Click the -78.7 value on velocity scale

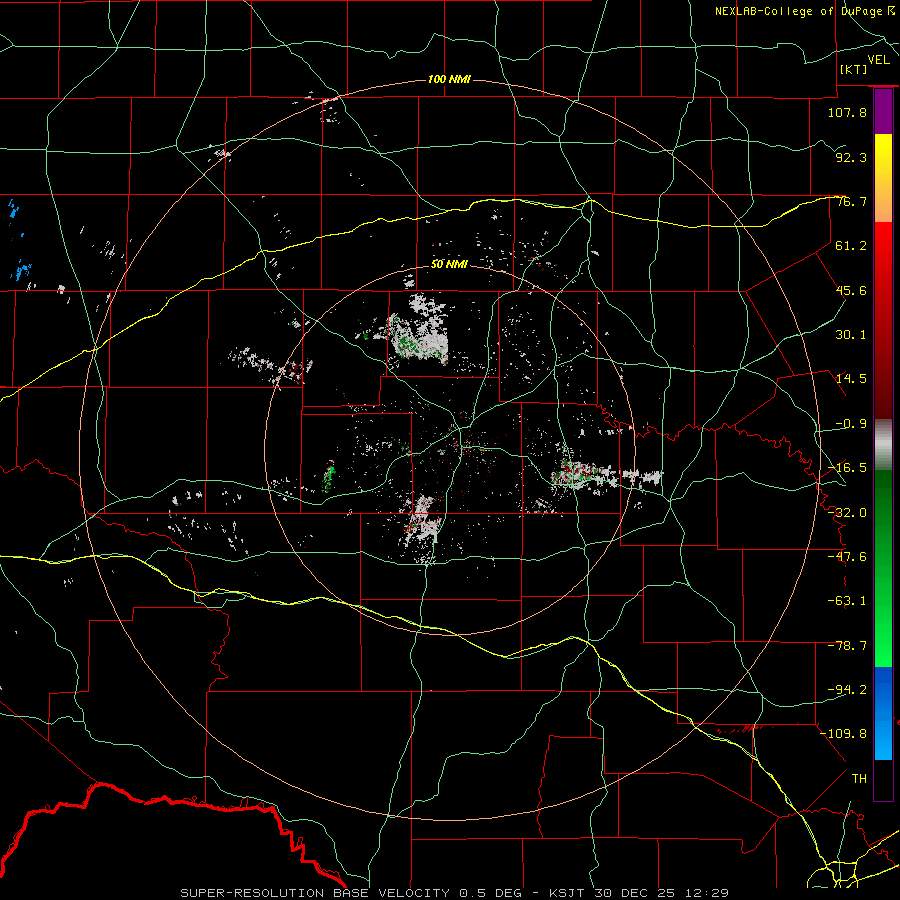(847, 646)
